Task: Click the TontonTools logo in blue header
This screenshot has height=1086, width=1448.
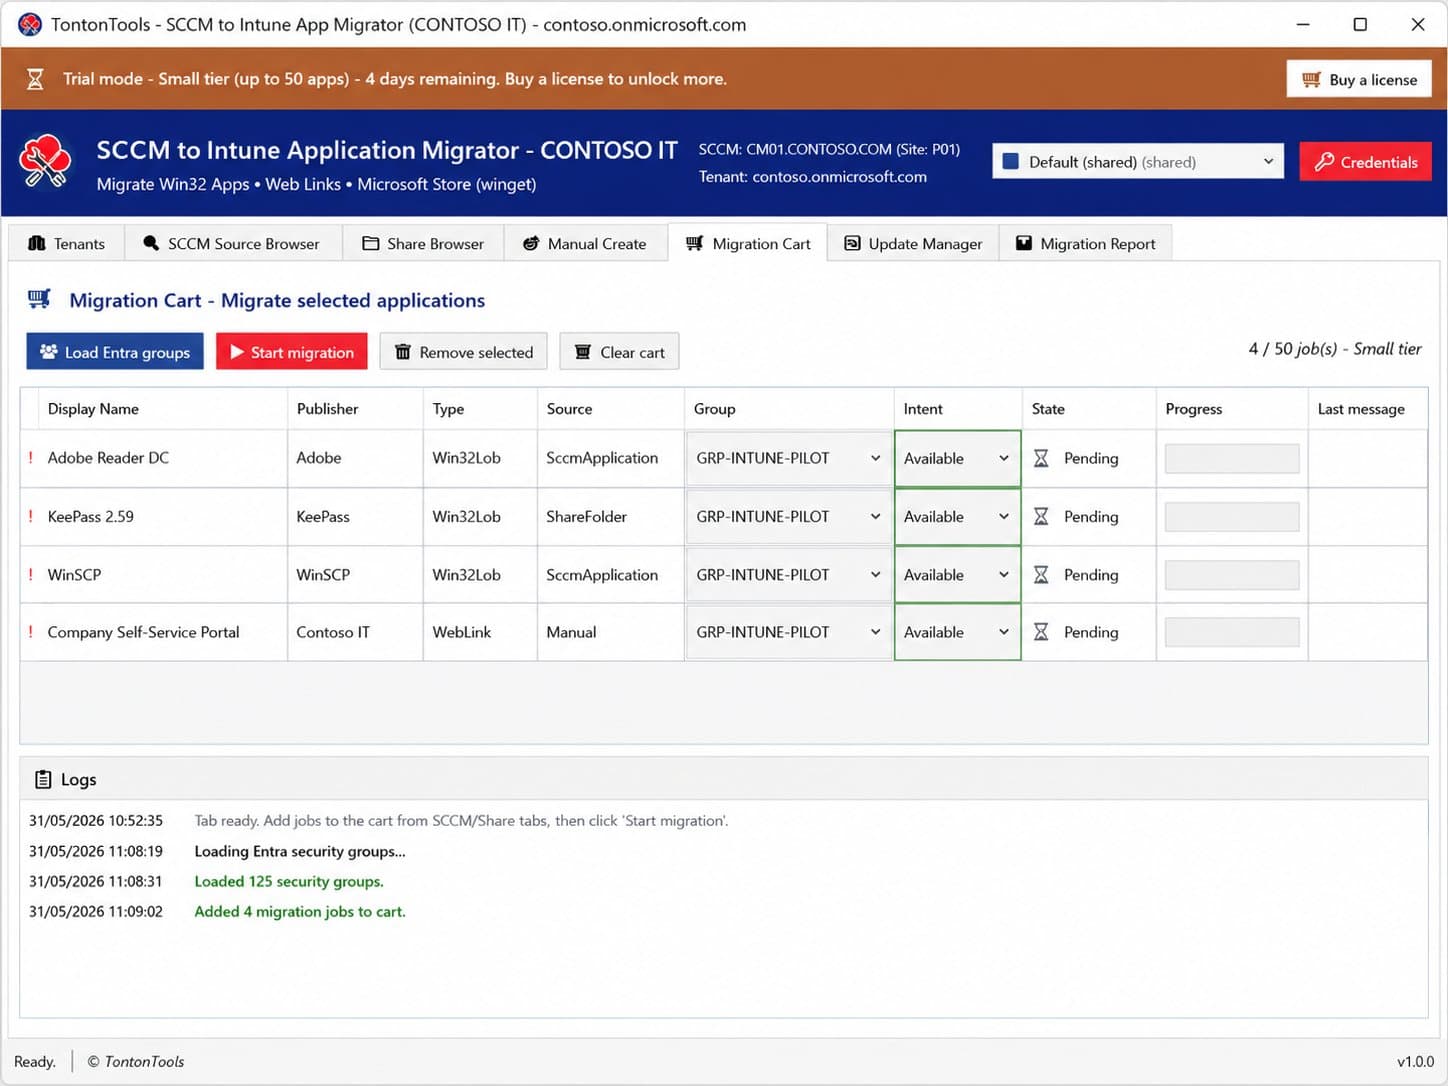Action: tap(45, 162)
